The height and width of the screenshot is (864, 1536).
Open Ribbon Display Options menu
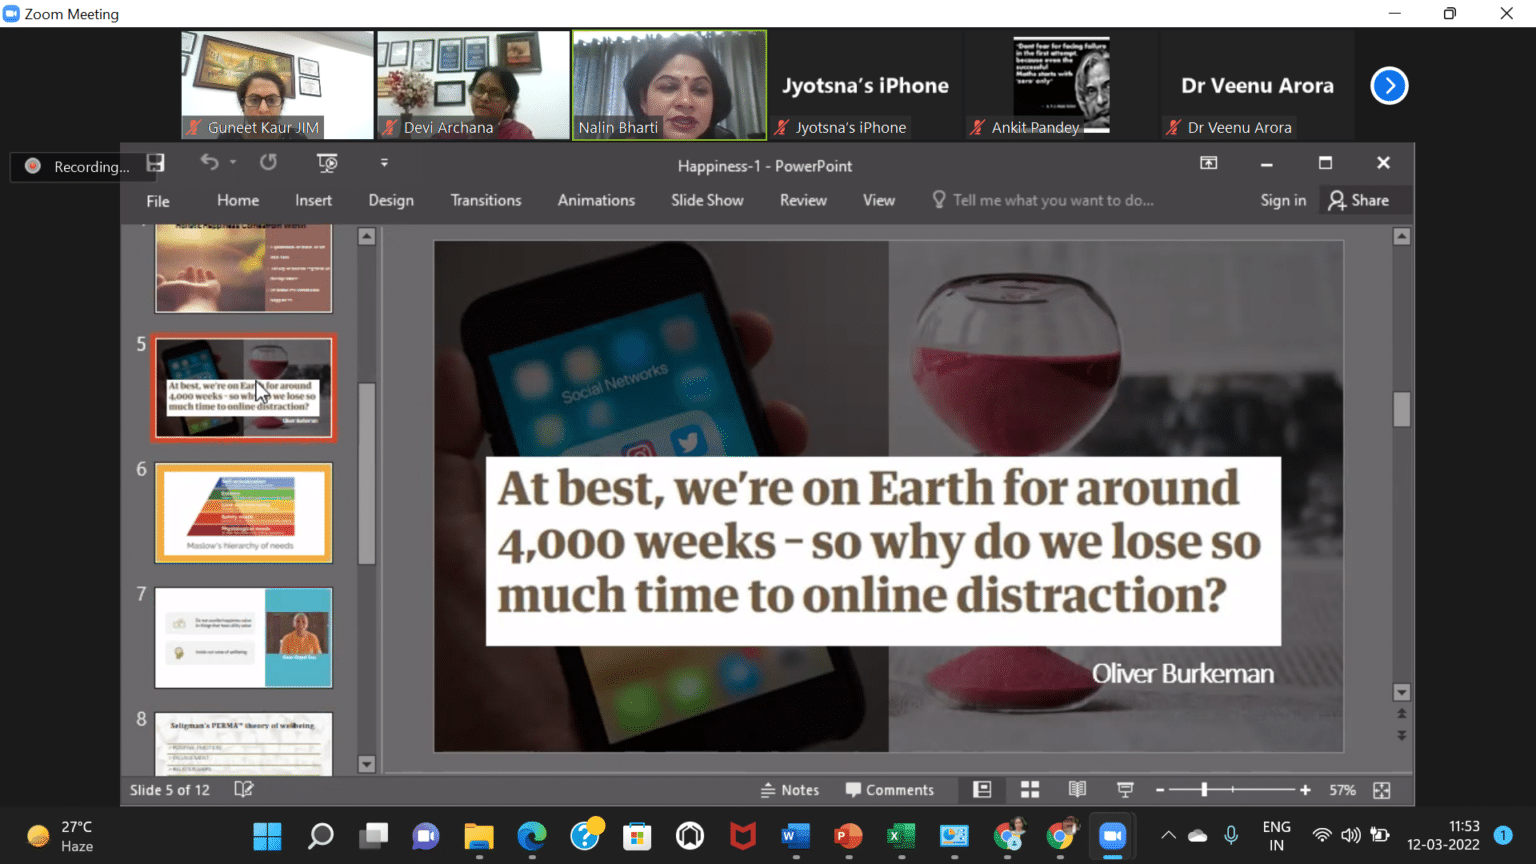click(1208, 163)
